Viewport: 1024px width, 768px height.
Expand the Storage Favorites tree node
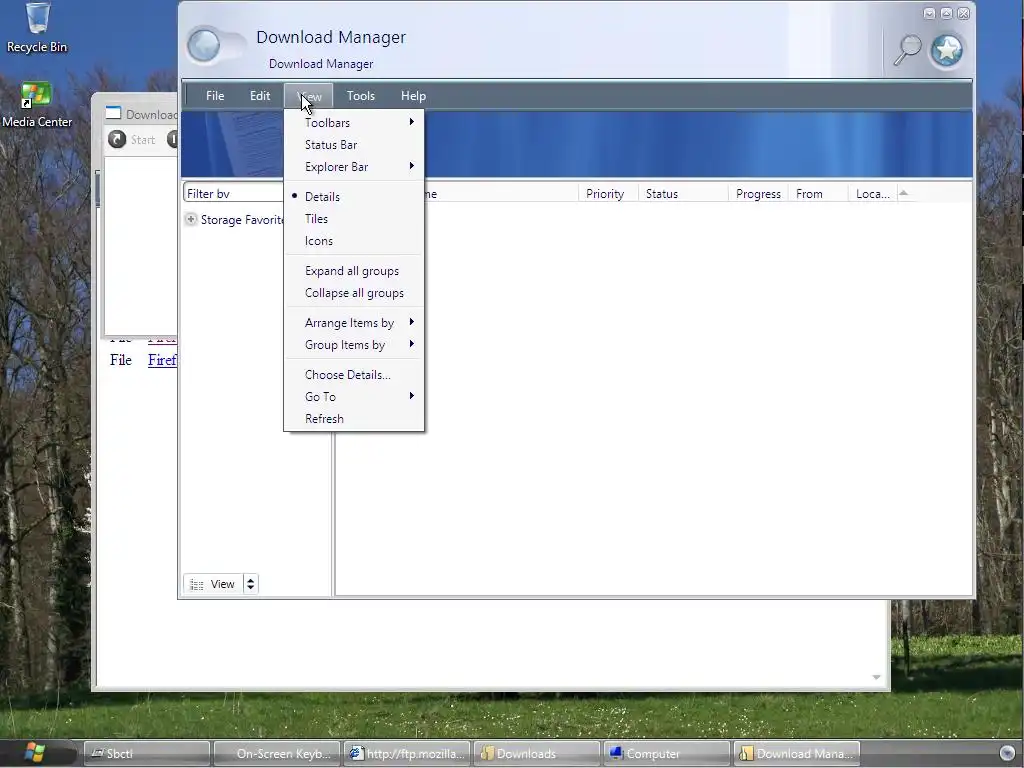coord(191,219)
